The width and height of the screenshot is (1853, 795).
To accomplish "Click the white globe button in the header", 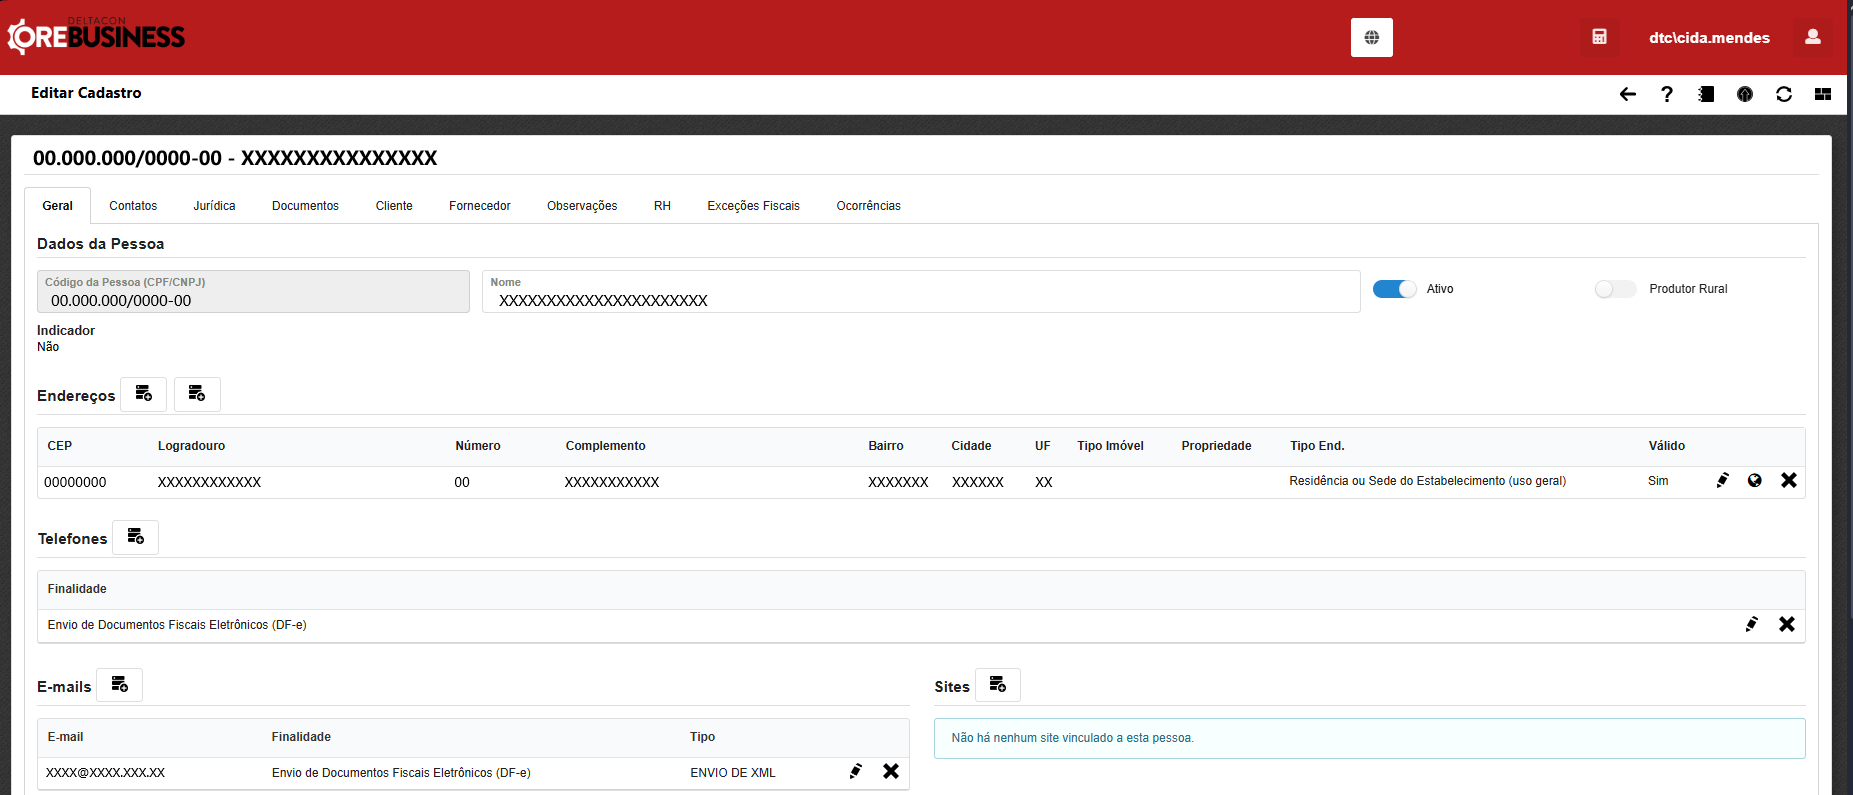I will click(1371, 37).
